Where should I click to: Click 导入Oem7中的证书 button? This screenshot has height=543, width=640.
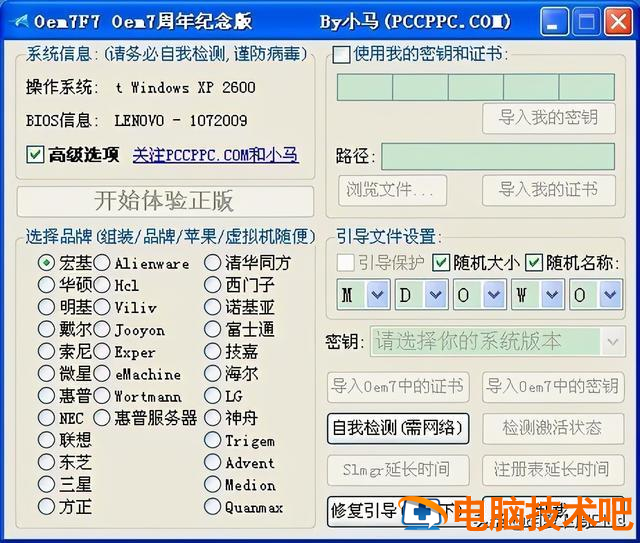[x=398, y=386]
